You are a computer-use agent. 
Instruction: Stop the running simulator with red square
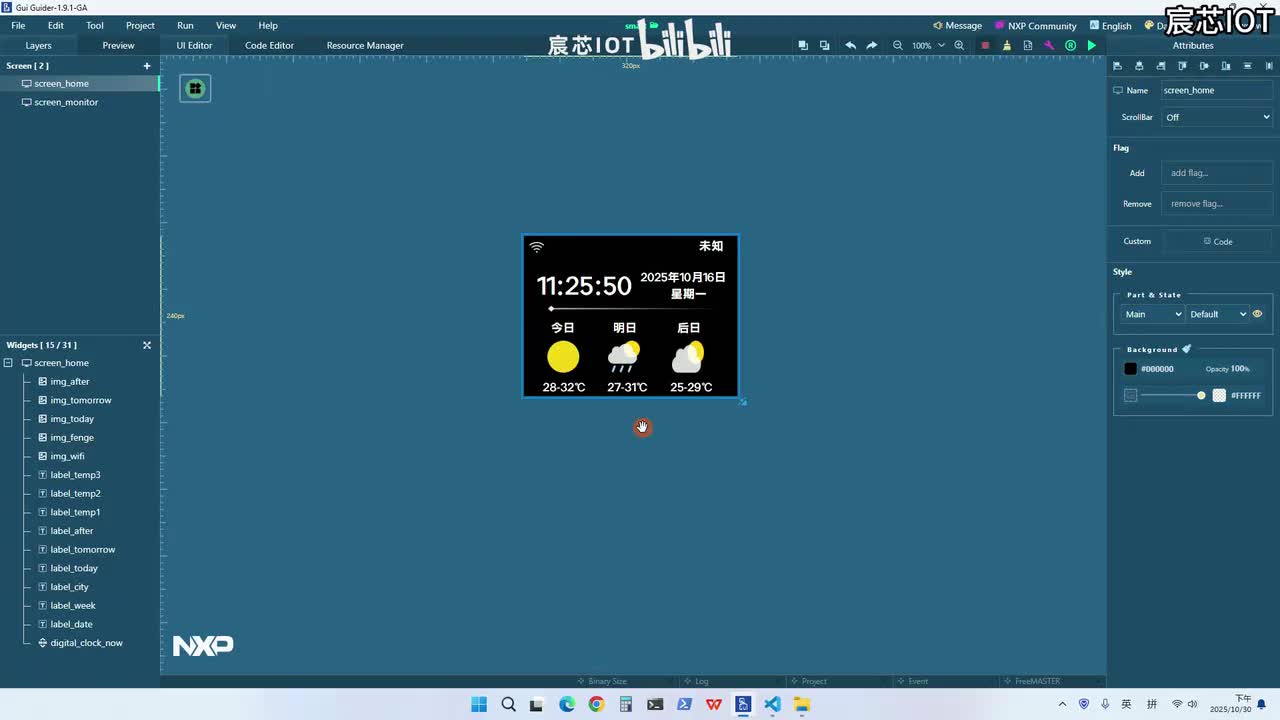985,45
